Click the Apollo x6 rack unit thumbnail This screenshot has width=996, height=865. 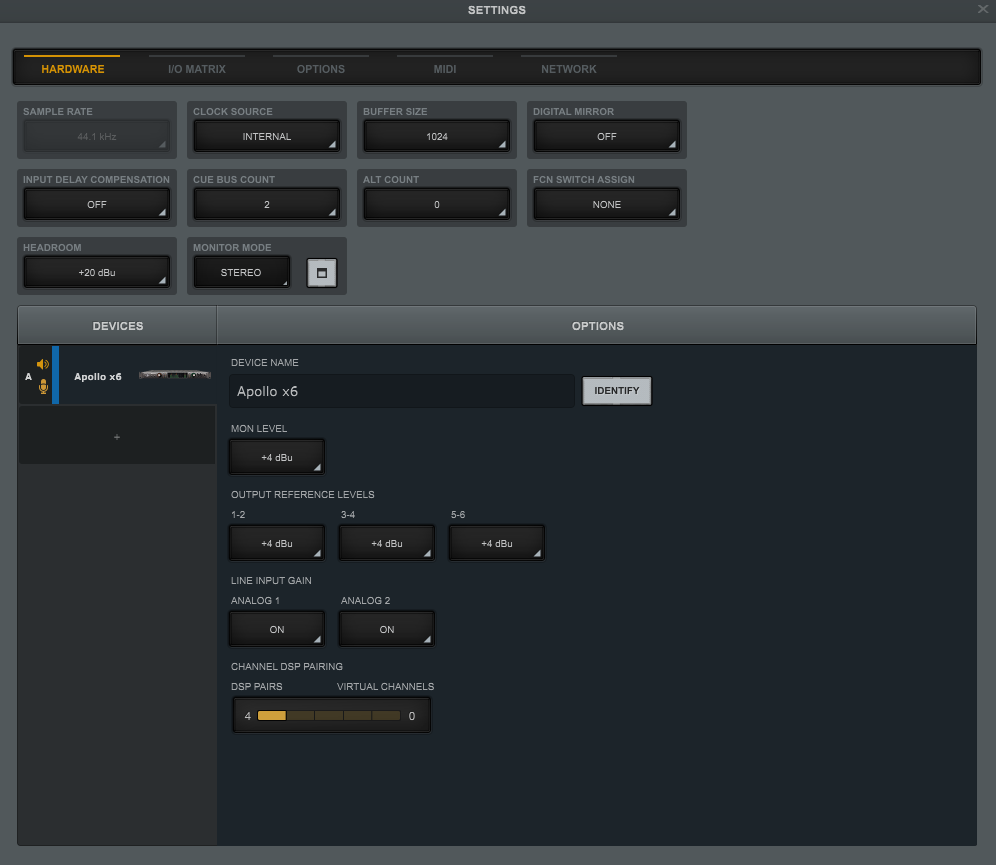tap(175, 375)
